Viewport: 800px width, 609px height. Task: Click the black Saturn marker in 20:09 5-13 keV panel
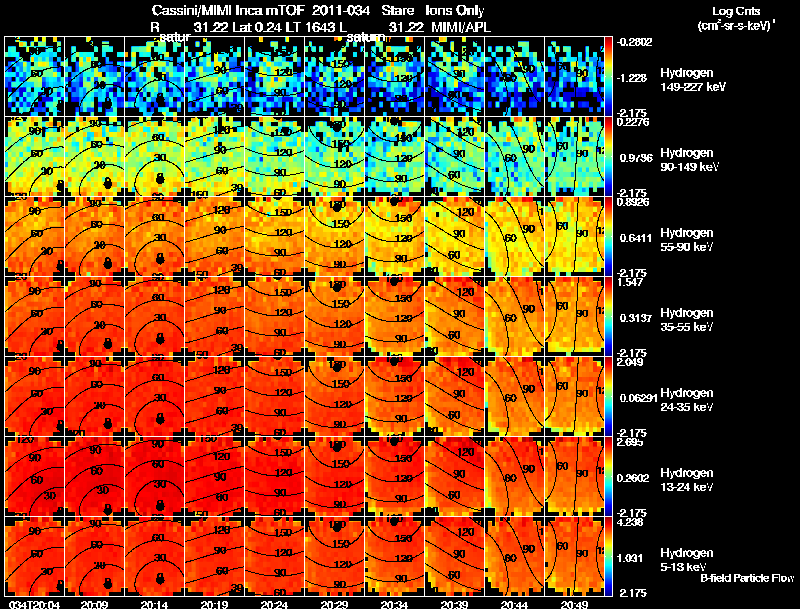click(108, 583)
